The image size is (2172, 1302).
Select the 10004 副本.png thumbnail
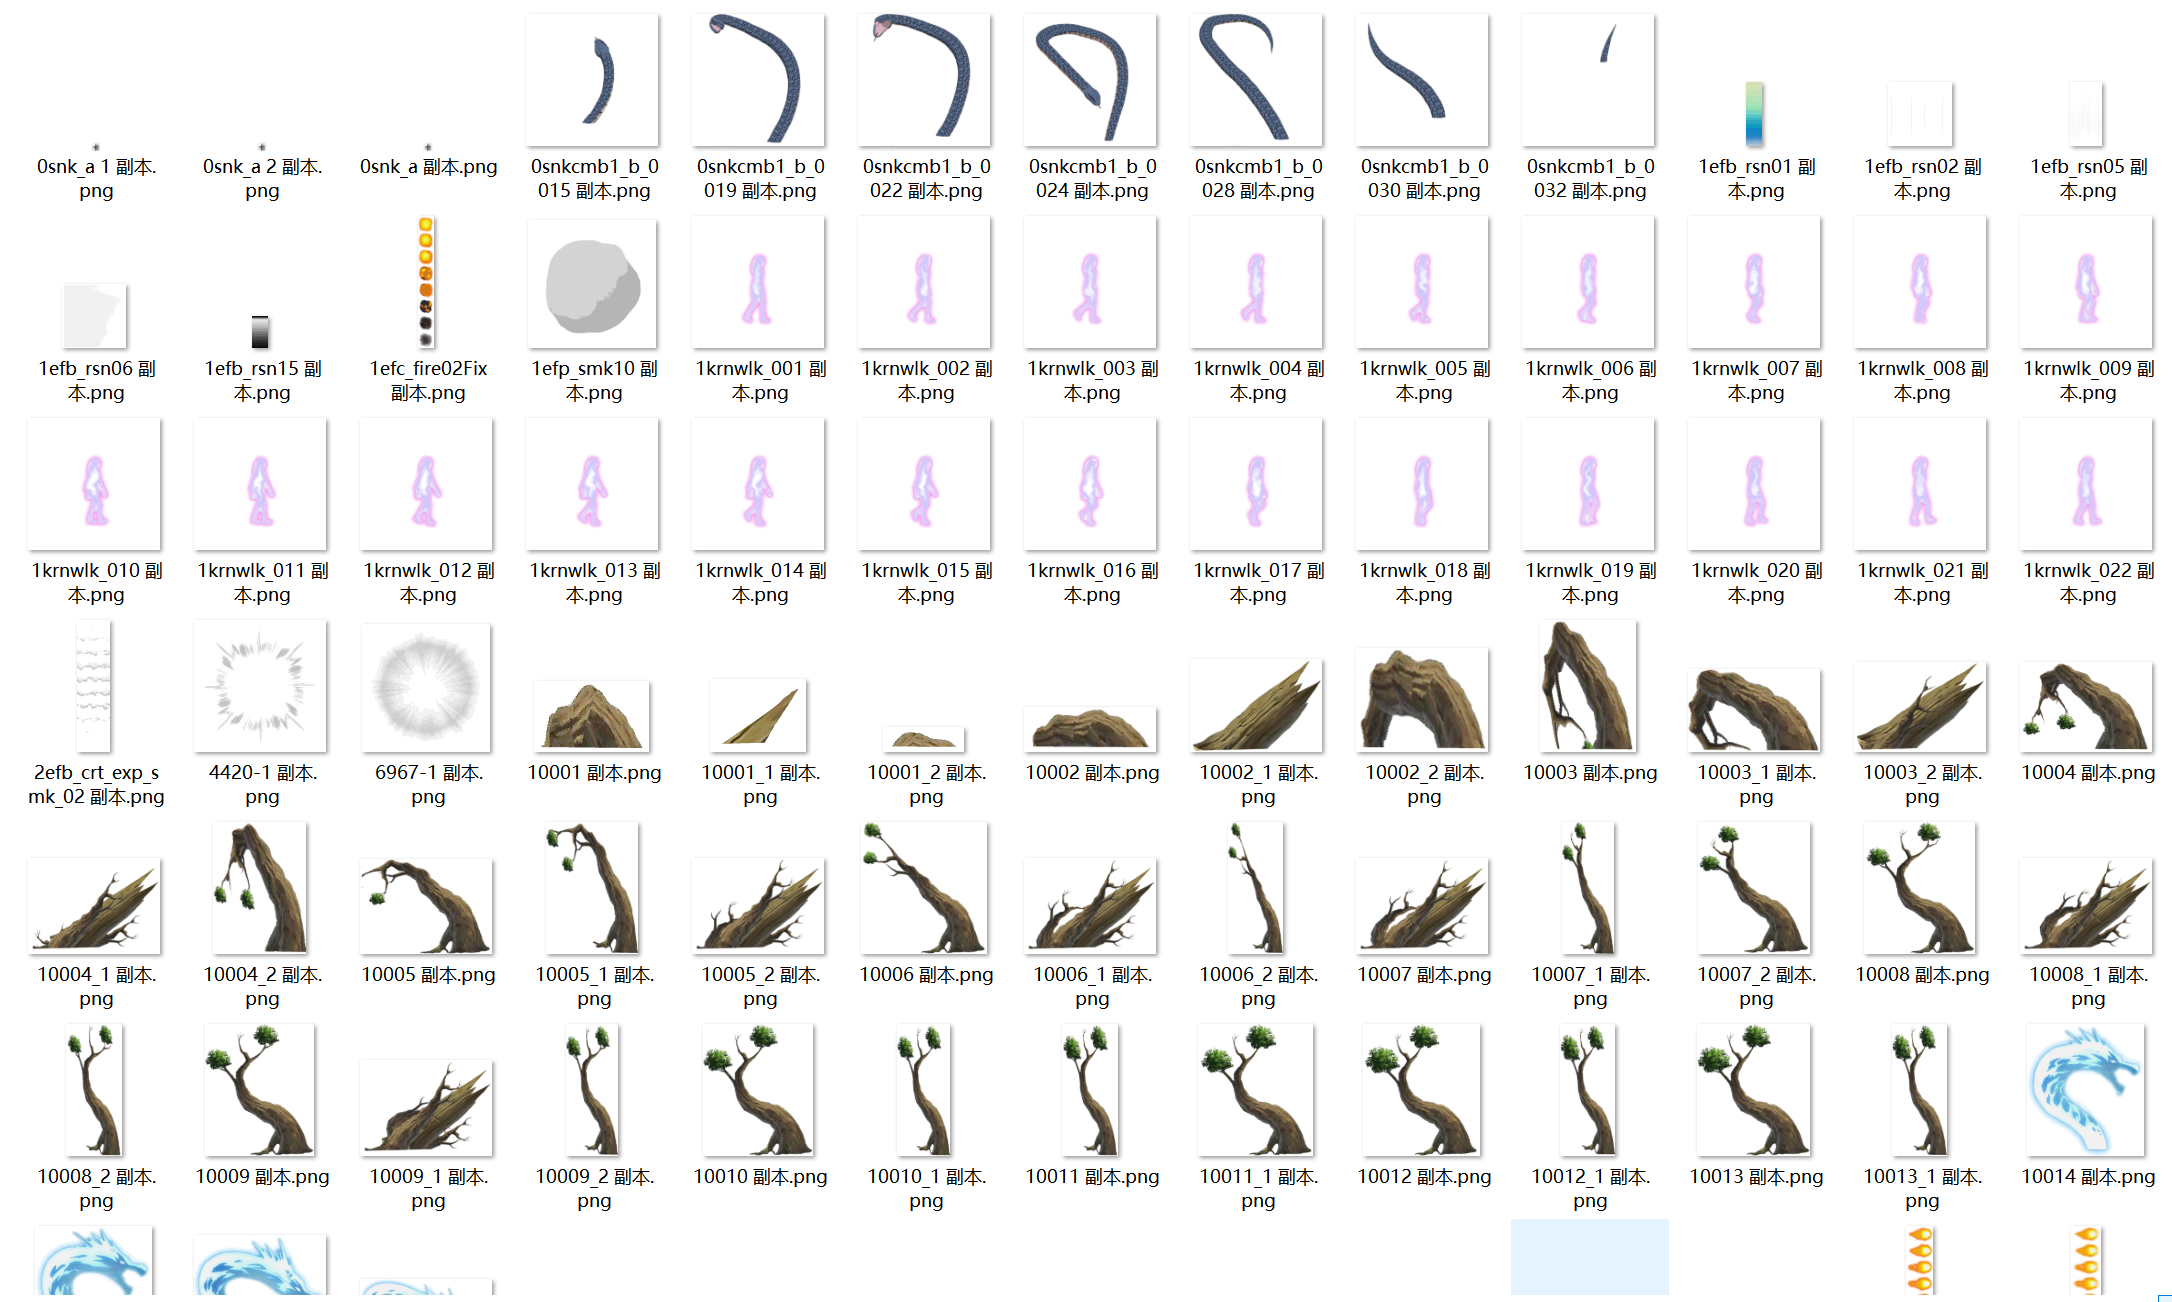(2087, 706)
